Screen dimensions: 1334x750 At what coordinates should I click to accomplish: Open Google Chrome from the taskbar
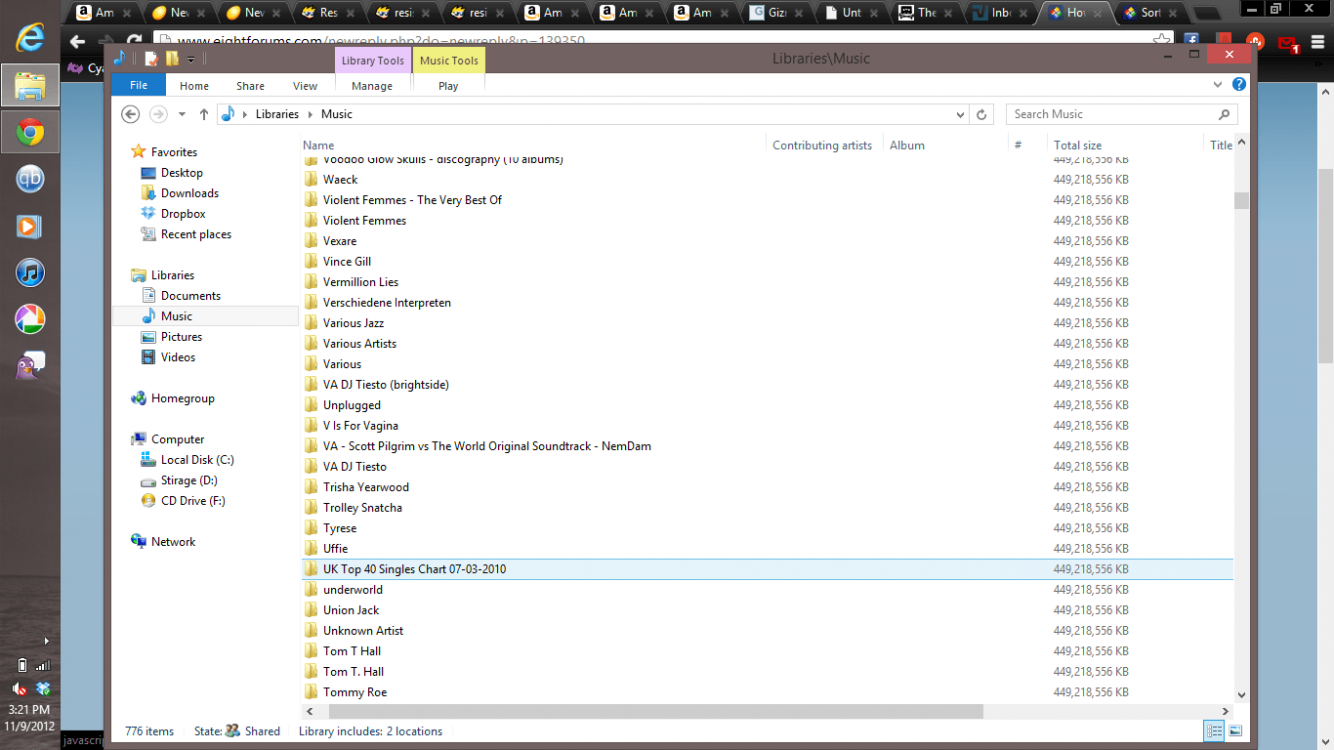(31, 131)
